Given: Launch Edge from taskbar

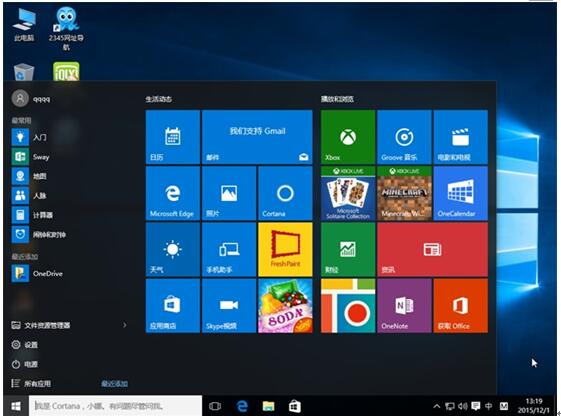Looking at the screenshot, I should tap(242, 406).
